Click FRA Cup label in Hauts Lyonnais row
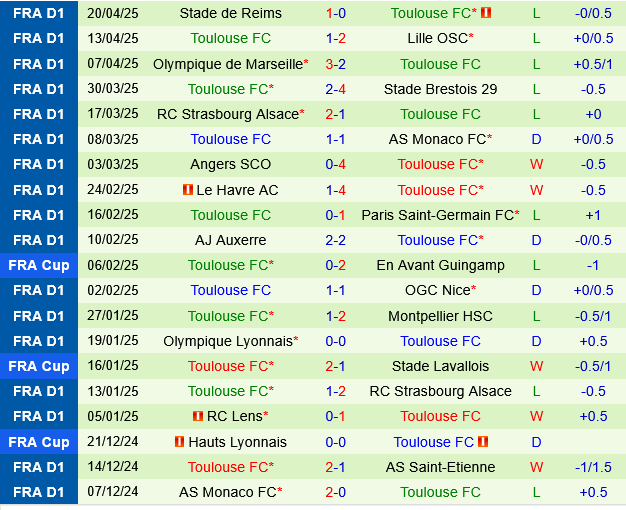Viewport: 626px width, 510px height. tap(39, 442)
